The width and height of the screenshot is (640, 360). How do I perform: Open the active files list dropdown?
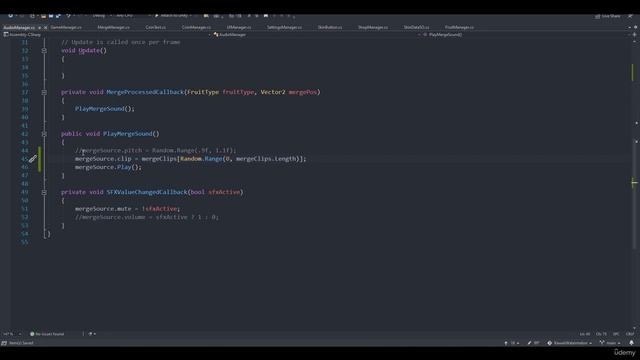tap(629, 27)
